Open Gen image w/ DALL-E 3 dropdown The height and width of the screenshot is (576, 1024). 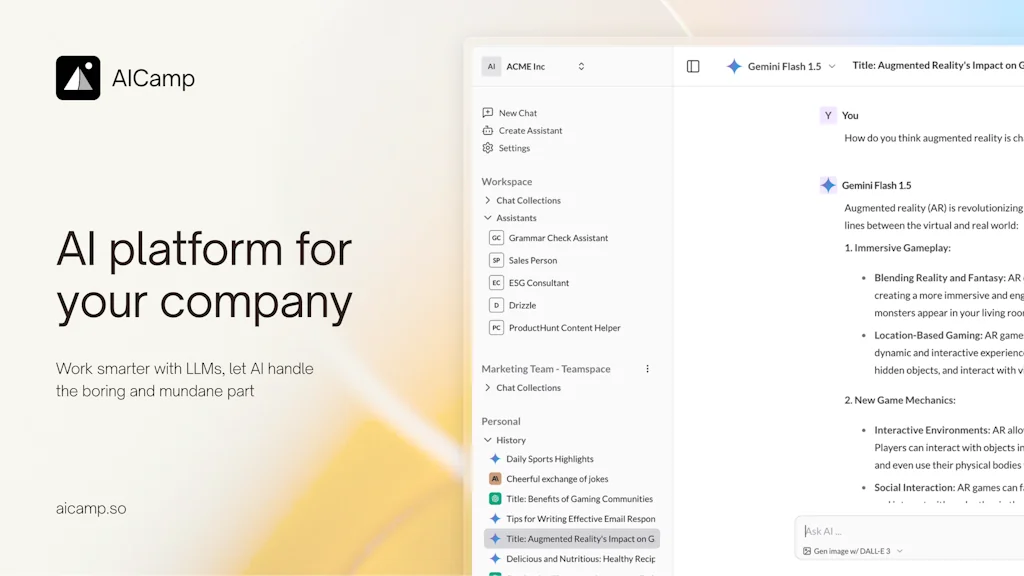[x=853, y=551]
